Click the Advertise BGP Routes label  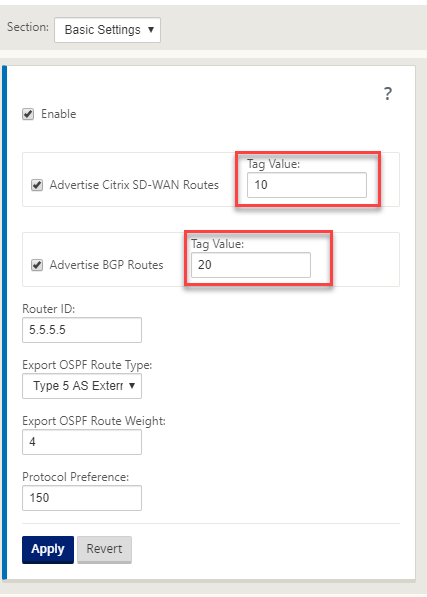(107, 265)
